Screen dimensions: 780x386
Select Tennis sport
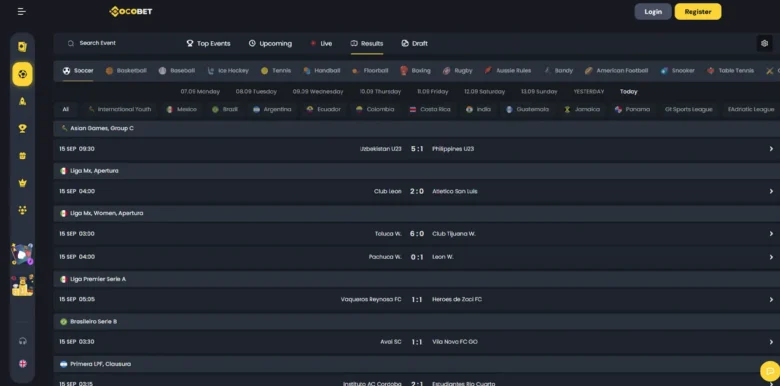click(x=276, y=71)
